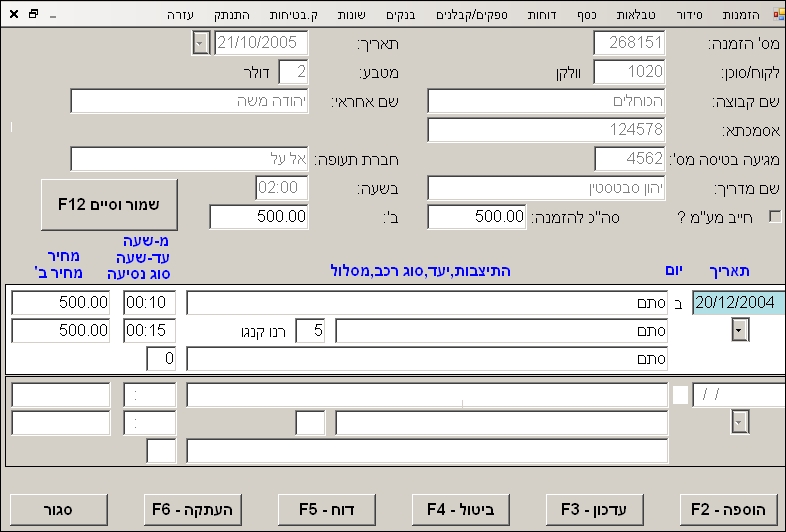The height and width of the screenshot is (532, 786).
Task: Toggle the חייב מע"מ checkbox
Action: (775, 217)
